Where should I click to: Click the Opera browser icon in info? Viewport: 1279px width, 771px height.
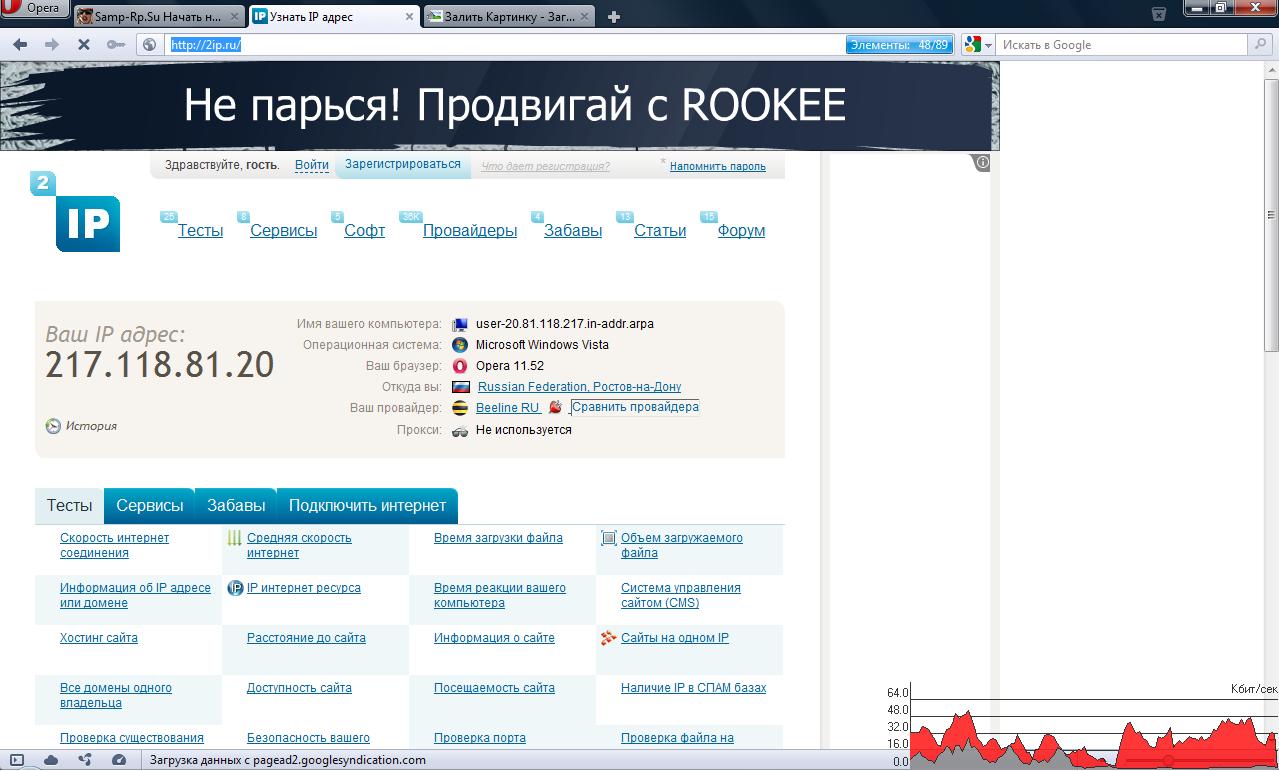(x=460, y=366)
